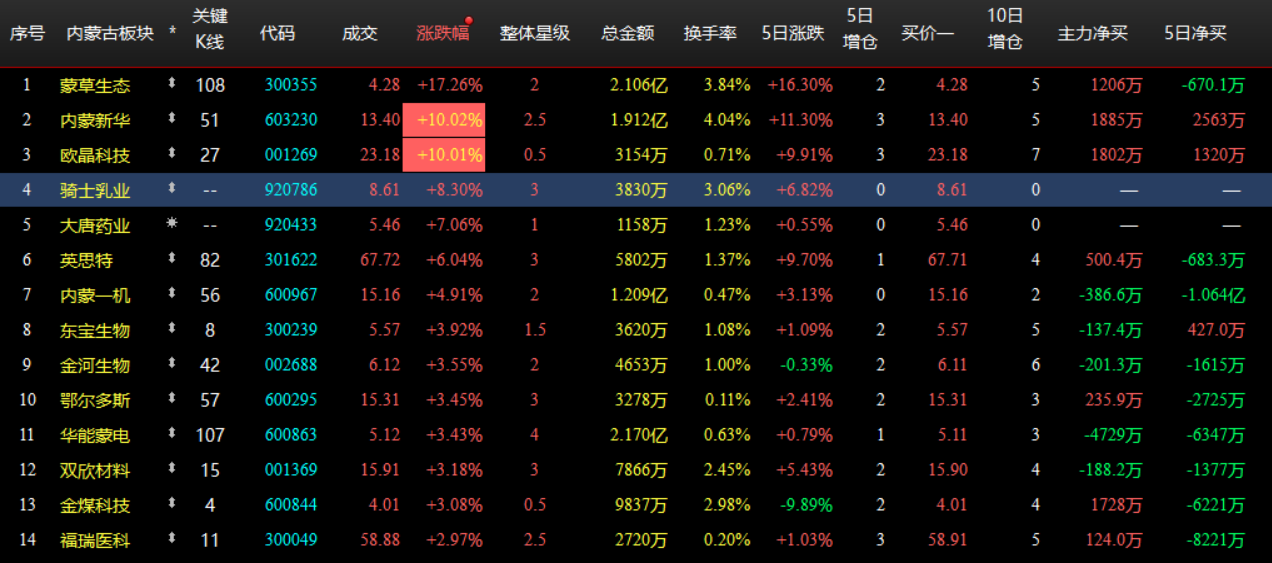Sort by the 主力净买 column header
The height and width of the screenshot is (563, 1272).
click(1093, 33)
